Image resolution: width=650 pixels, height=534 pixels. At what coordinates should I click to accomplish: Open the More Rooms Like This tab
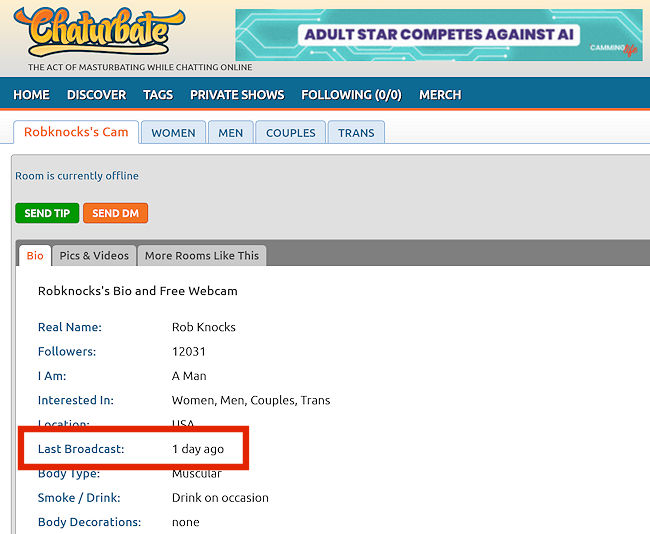click(201, 255)
